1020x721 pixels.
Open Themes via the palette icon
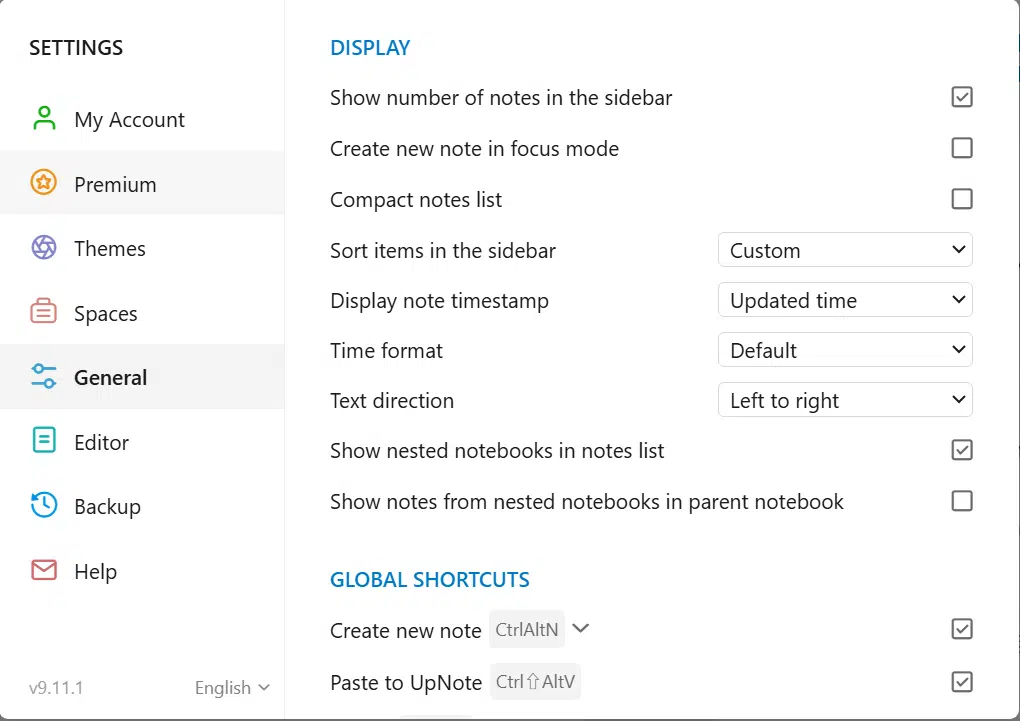(x=44, y=248)
